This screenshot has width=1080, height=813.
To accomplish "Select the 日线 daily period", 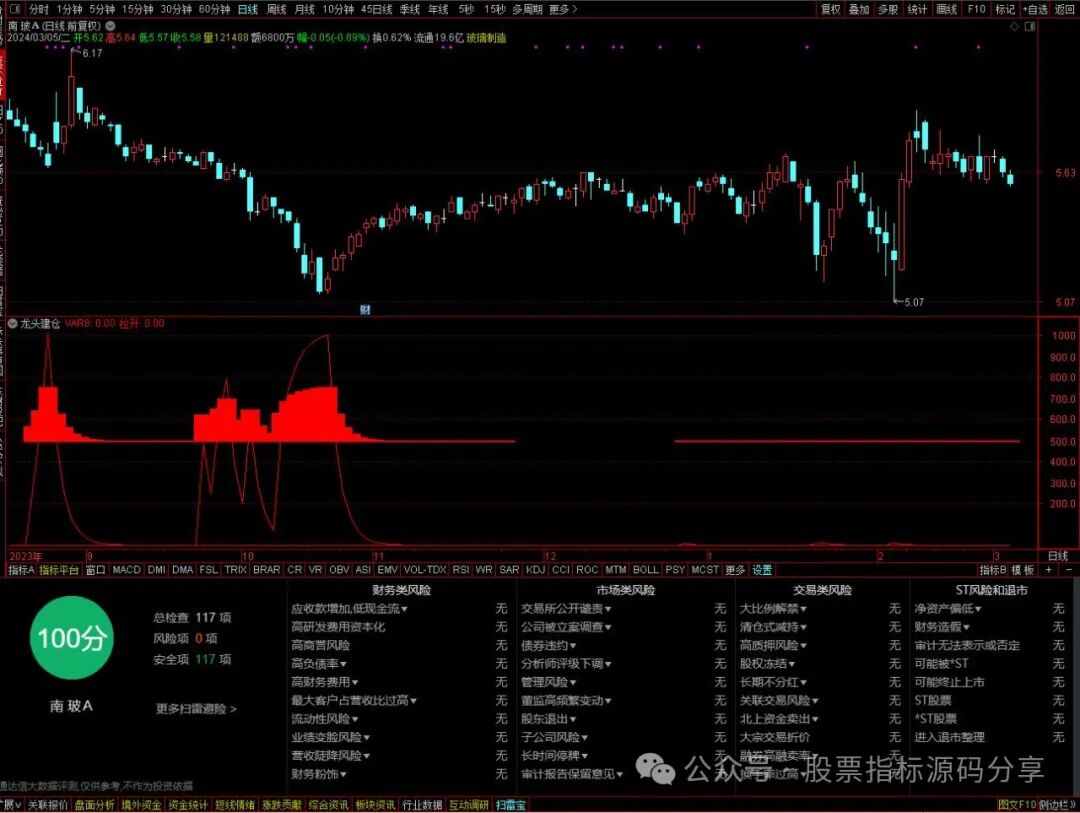I will (247, 9).
